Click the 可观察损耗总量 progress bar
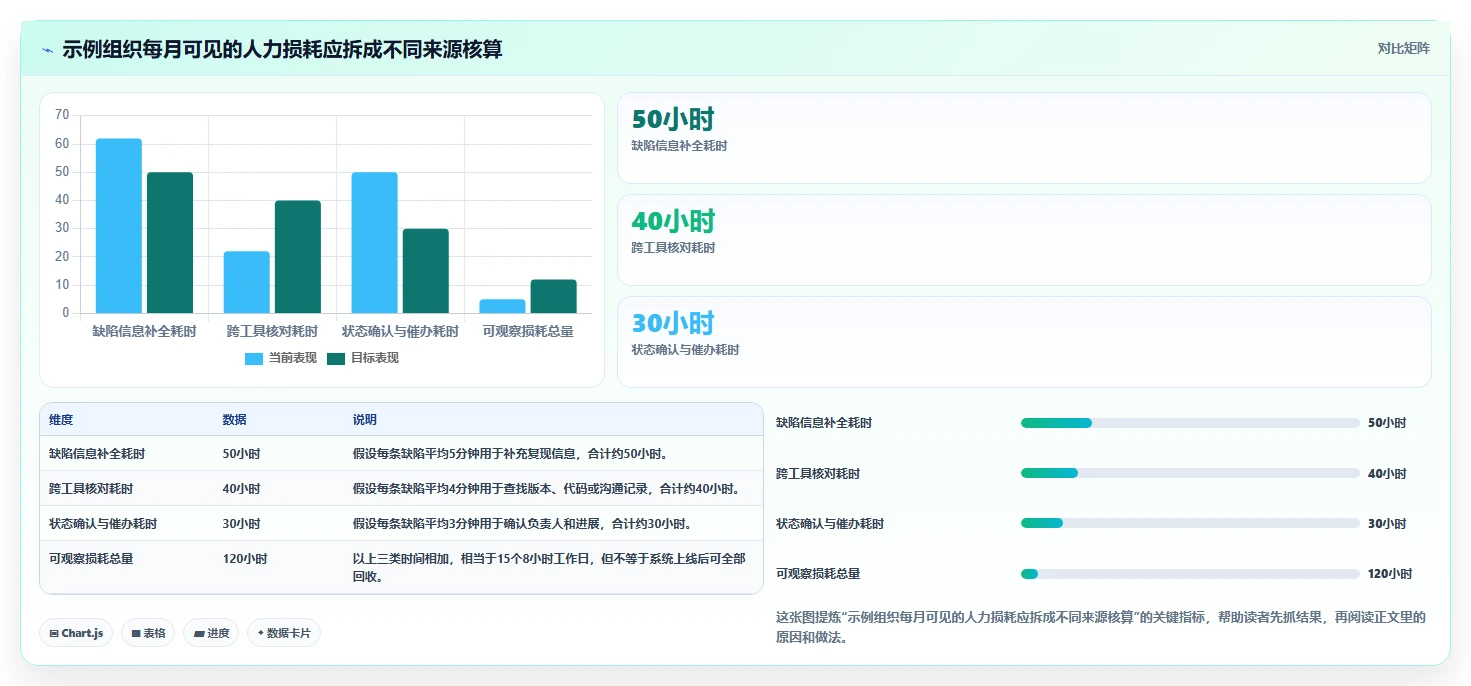This screenshot has width=1471, height=686. (1190, 574)
